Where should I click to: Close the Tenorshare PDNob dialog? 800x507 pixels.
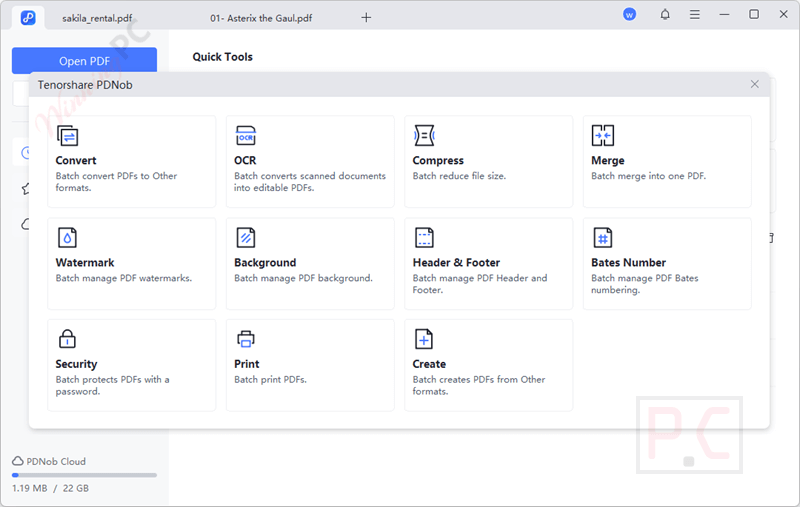click(x=755, y=84)
